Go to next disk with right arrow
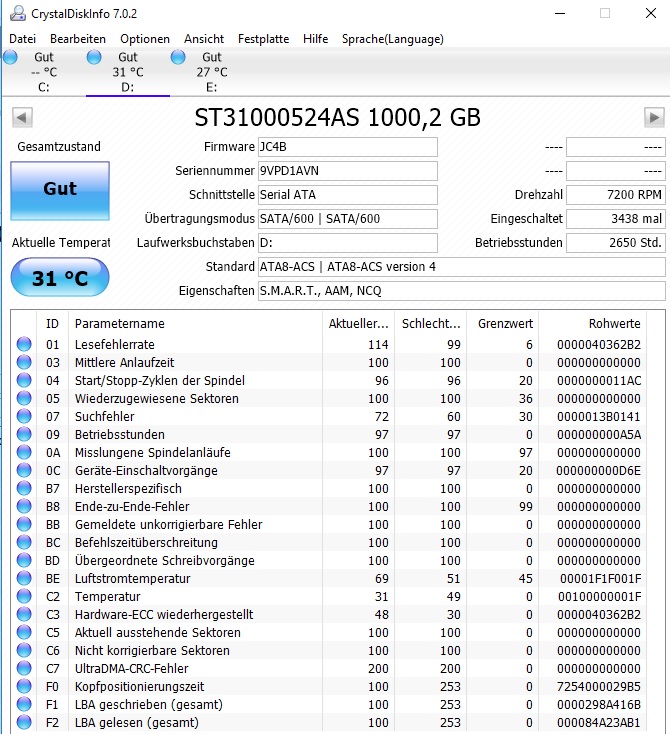The width and height of the screenshot is (671, 734). (654, 117)
